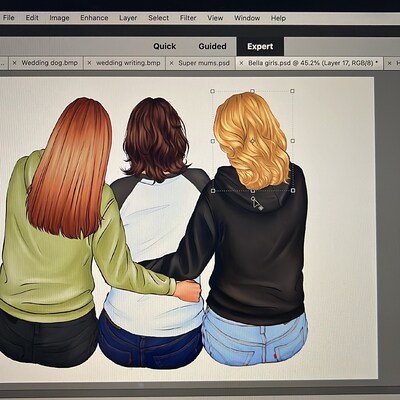Viewport: 400px width, 400px height.
Task: Close the Super mums.psd tab
Action: (171, 63)
